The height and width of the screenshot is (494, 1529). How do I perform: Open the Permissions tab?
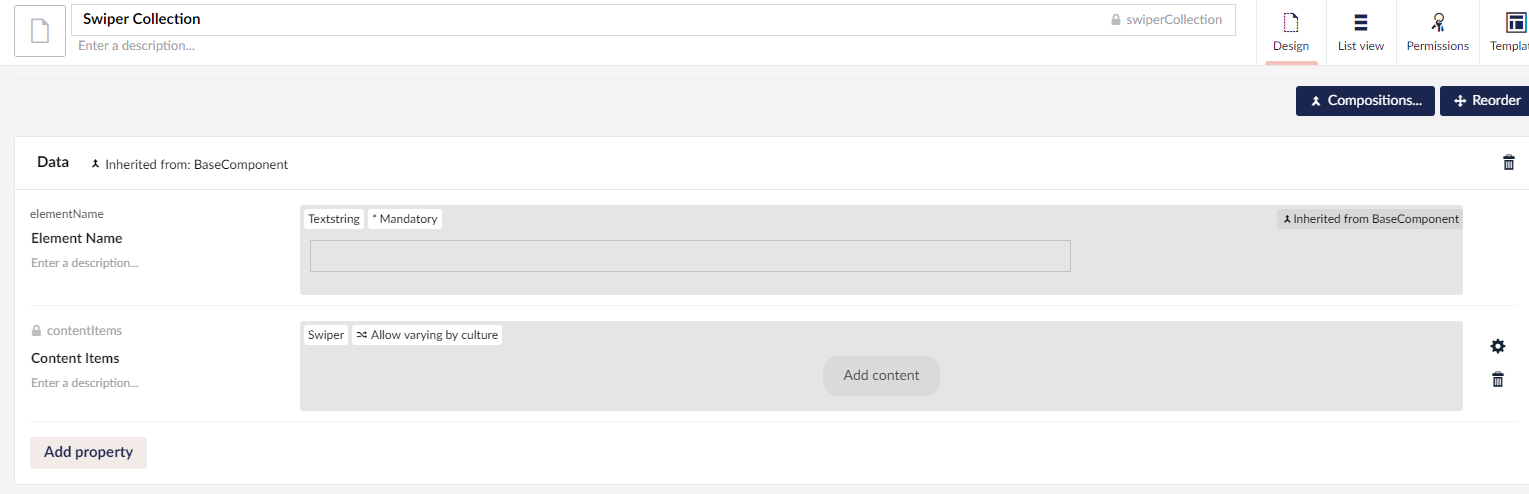(1437, 32)
